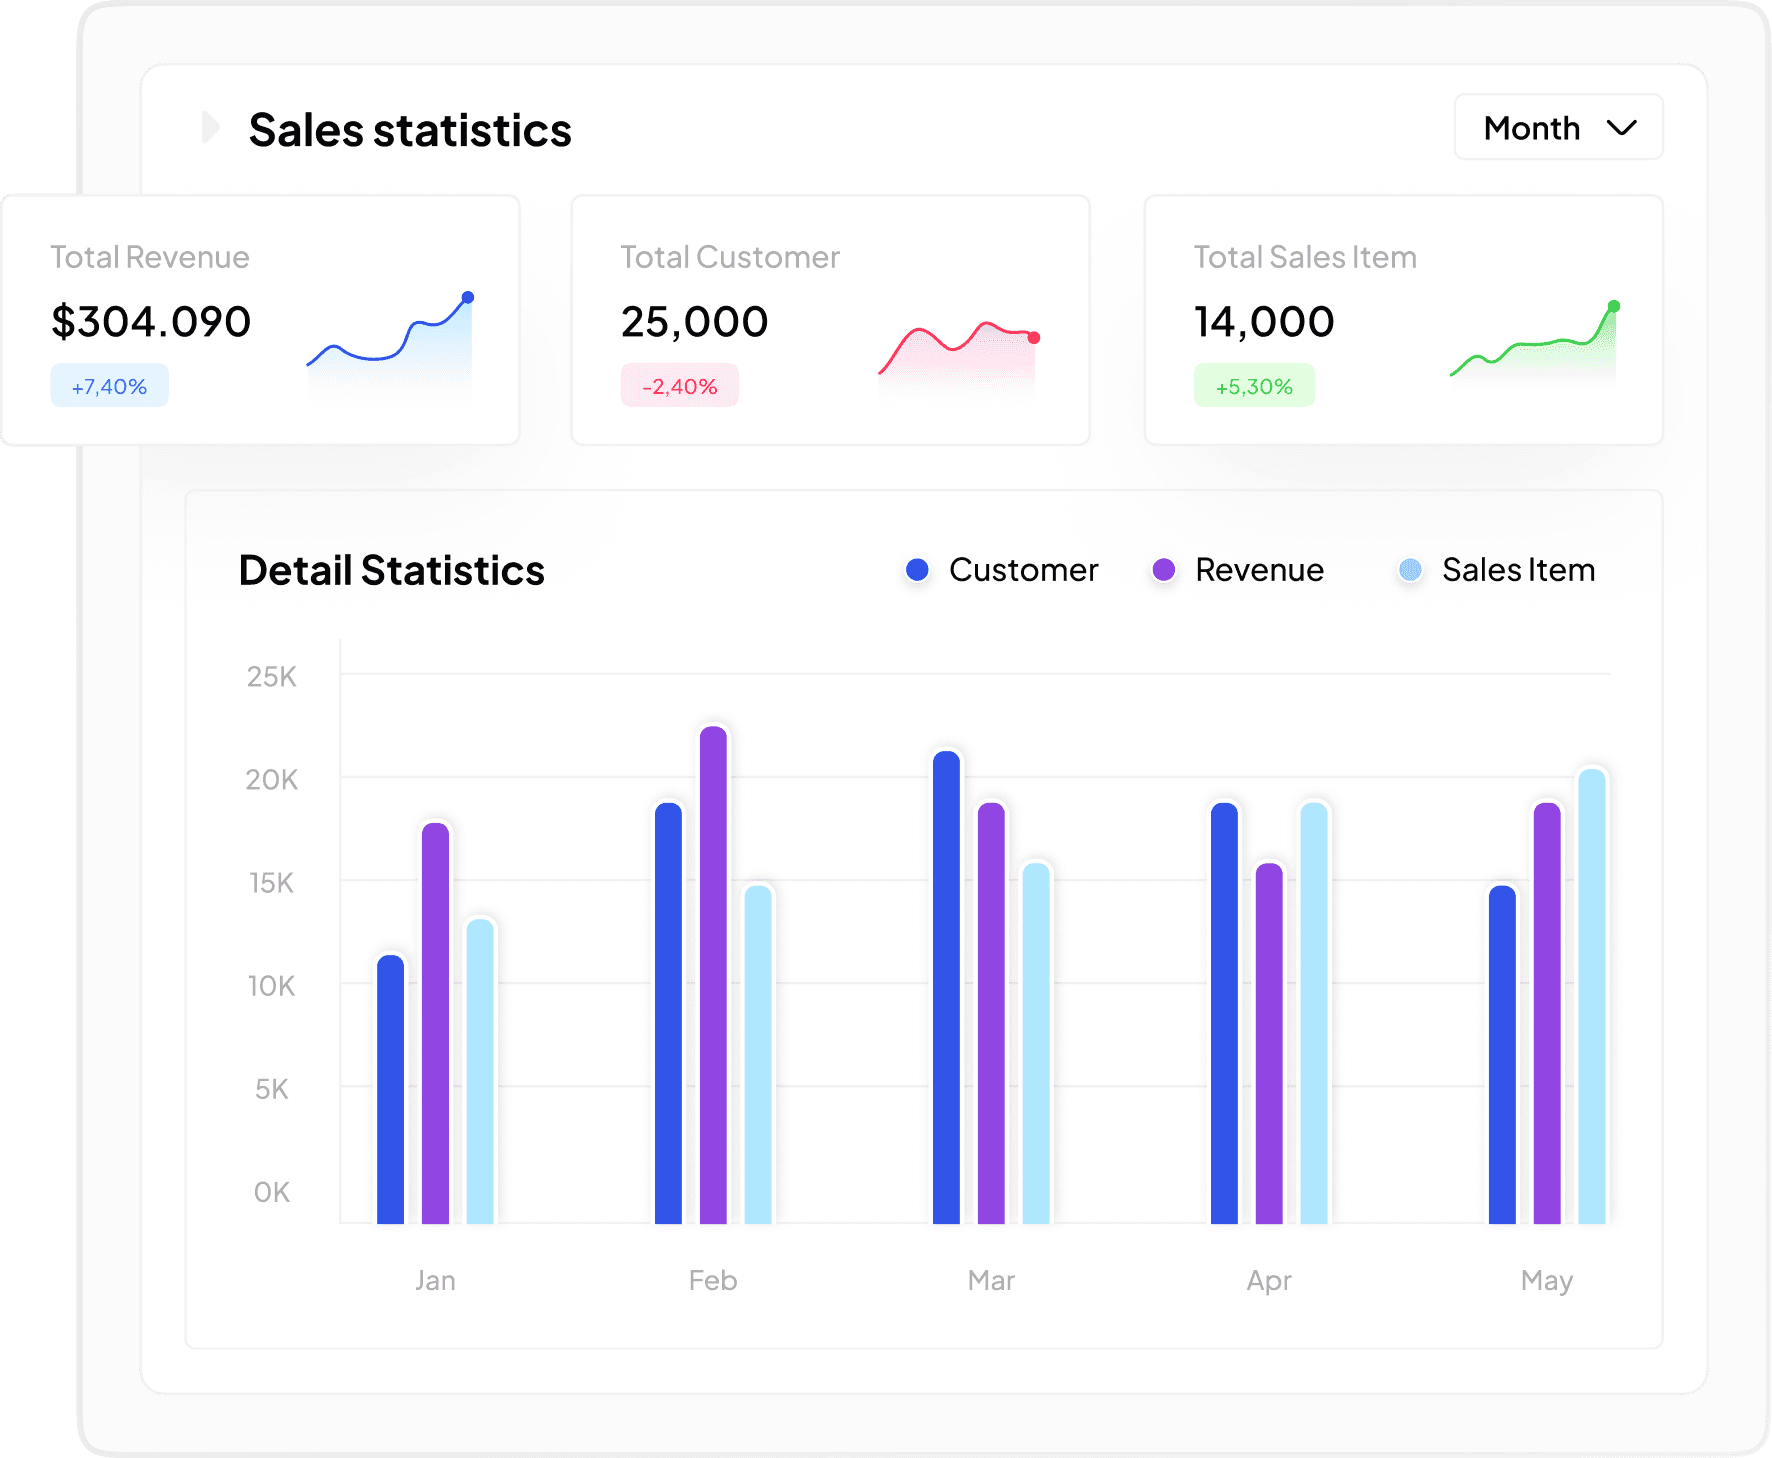
Task: Click the light blue Sales Item legend dot
Action: point(1410,570)
